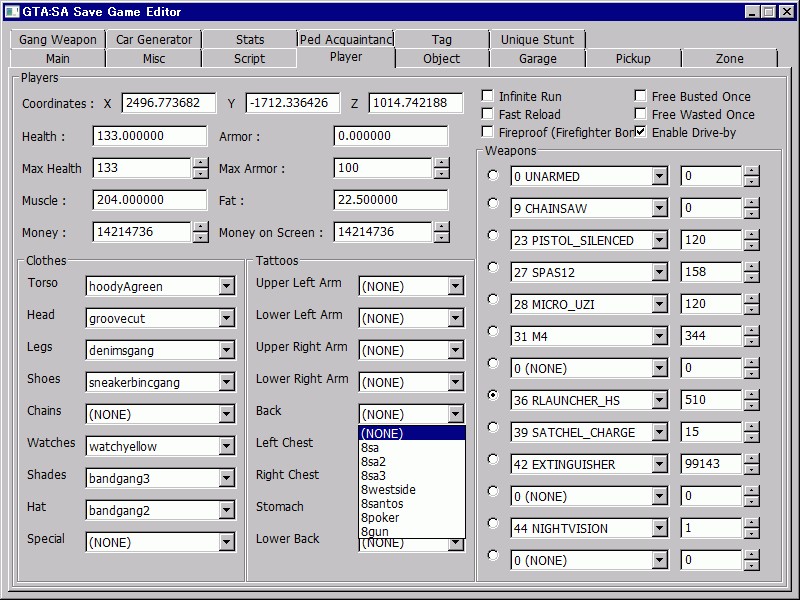This screenshot has height=600, width=800.
Task: Select the radio button for 0 UNARMED
Action: [x=493, y=176]
